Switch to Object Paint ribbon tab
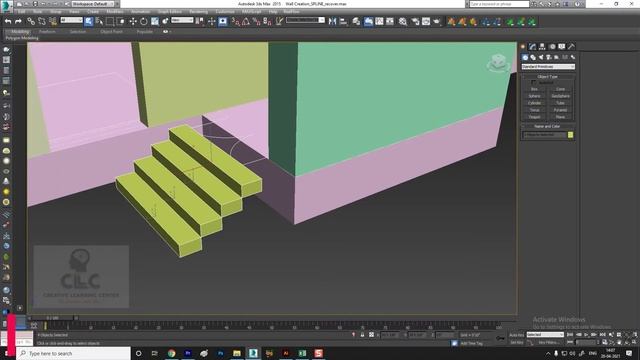The width and height of the screenshot is (640, 360). click(x=111, y=31)
